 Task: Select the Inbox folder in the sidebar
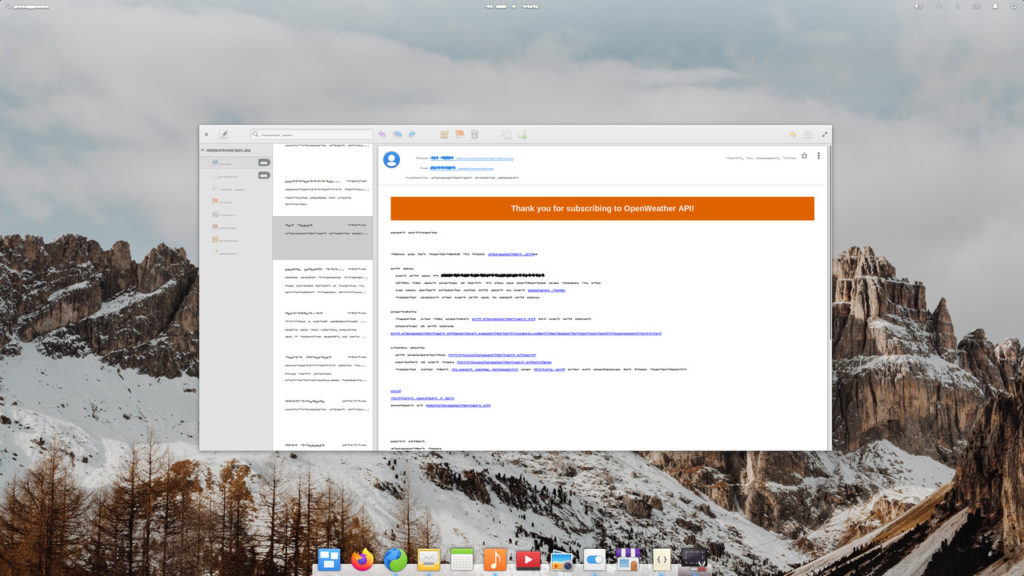click(x=236, y=163)
